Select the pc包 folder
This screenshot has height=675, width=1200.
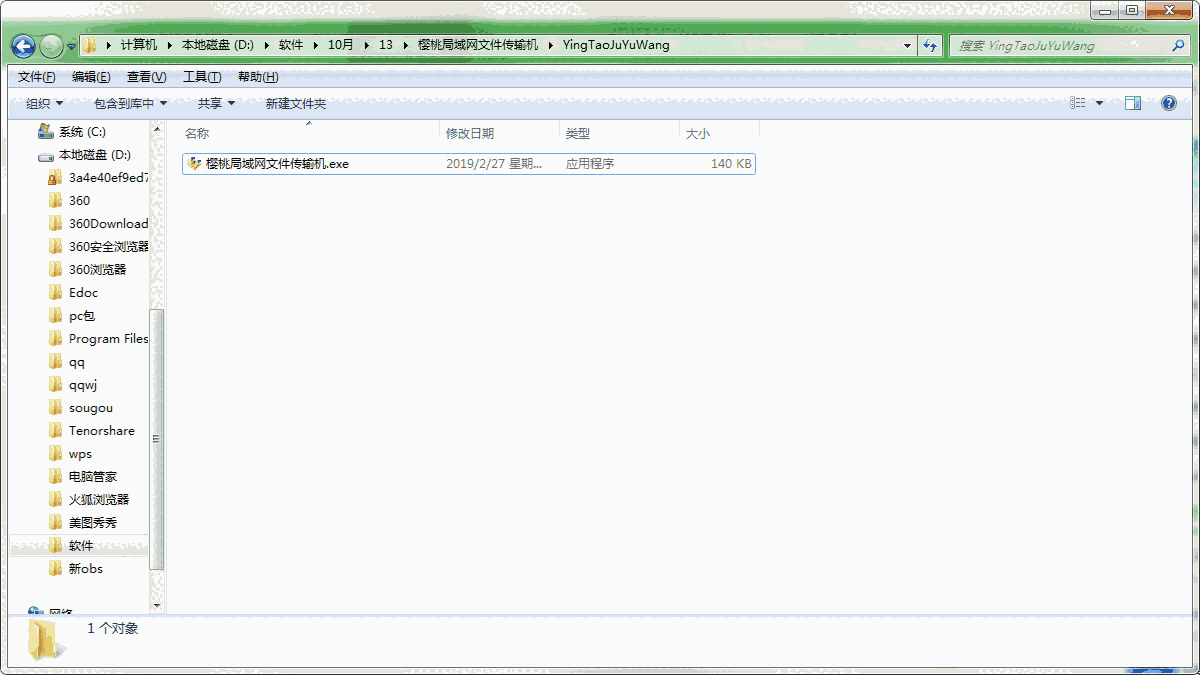coord(82,316)
